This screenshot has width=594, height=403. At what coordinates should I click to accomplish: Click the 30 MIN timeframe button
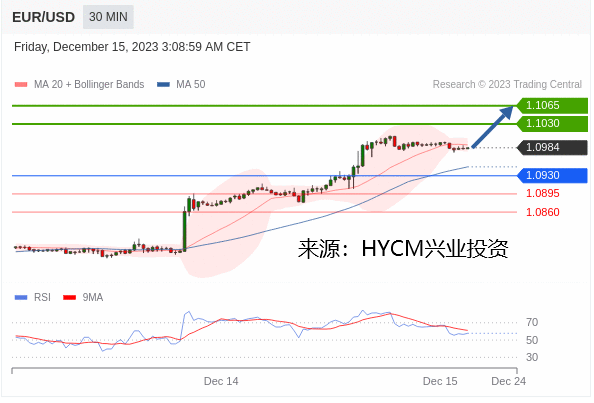tap(108, 17)
